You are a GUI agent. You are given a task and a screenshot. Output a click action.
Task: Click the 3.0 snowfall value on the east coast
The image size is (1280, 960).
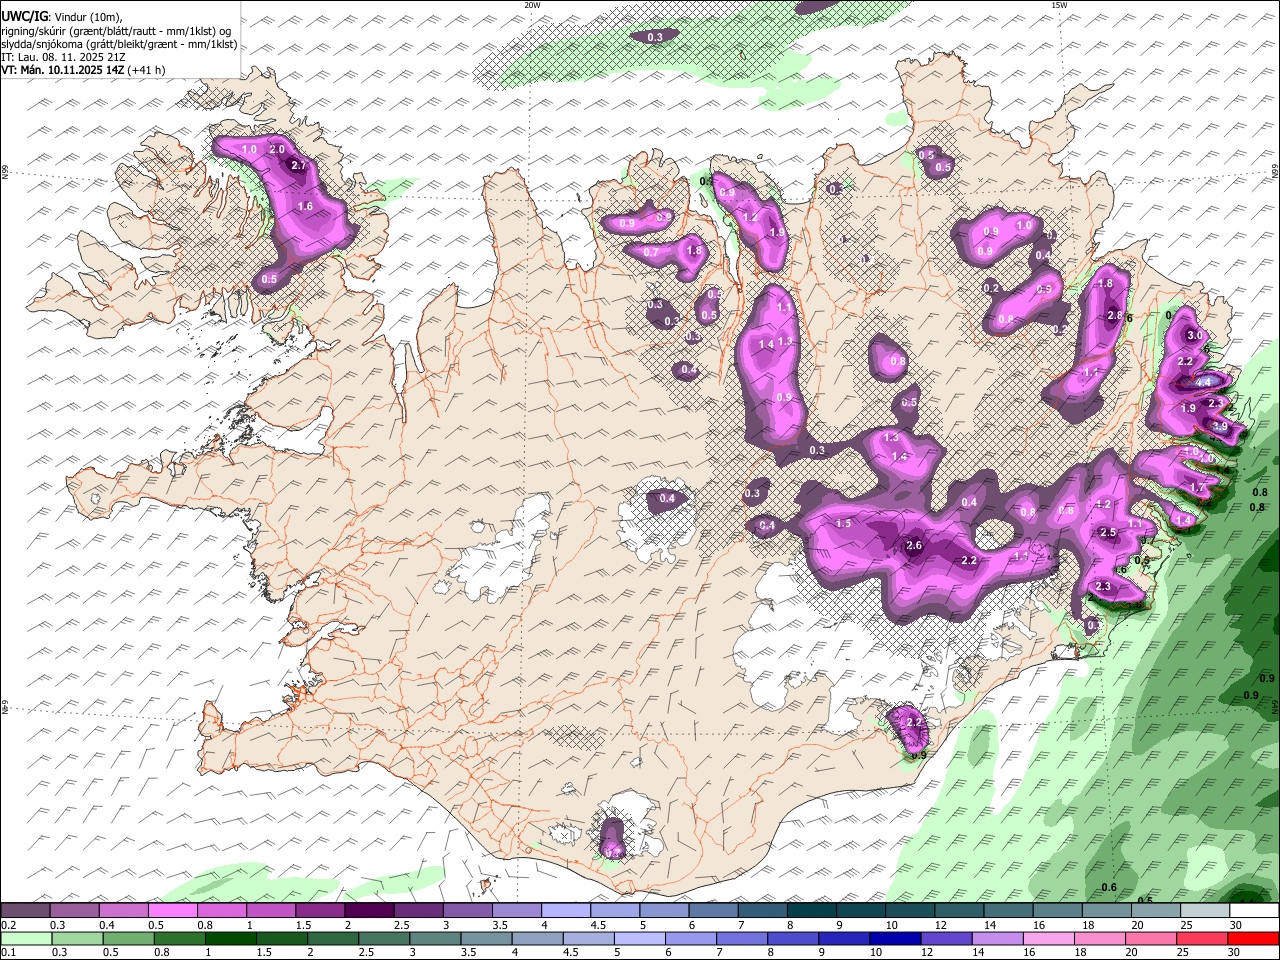1194,336
